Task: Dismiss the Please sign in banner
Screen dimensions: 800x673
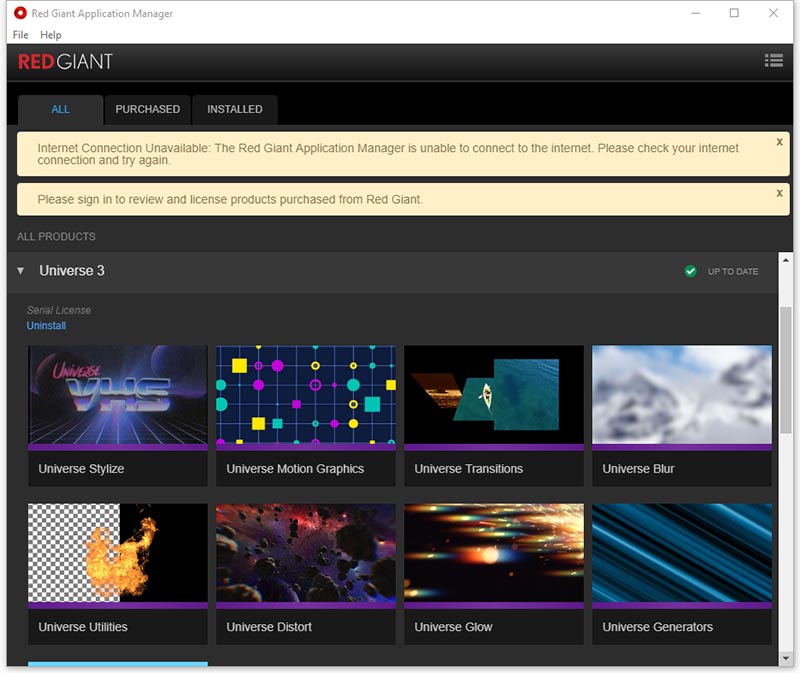Action: point(779,193)
